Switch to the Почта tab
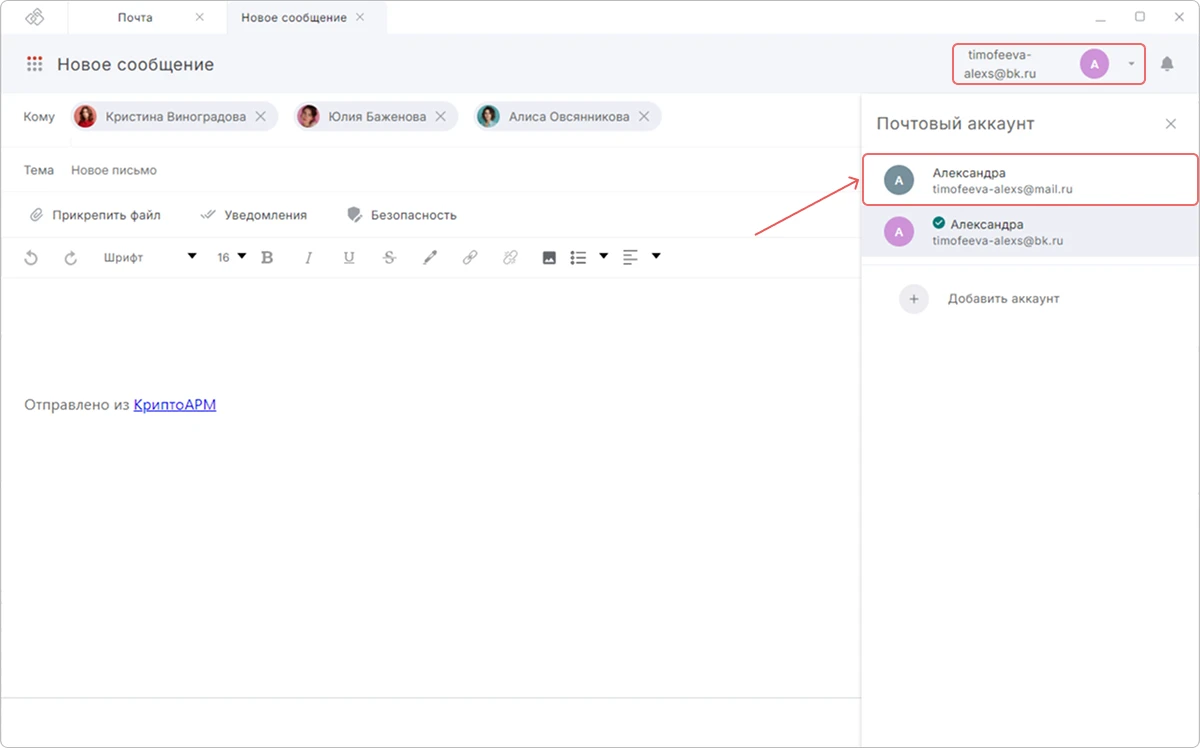The image size is (1200, 748). tap(135, 18)
